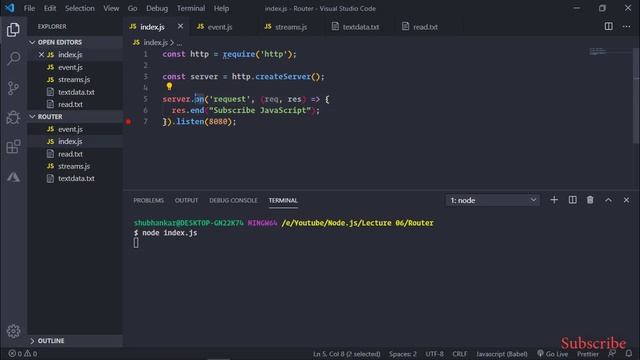The image size is (640, 360).
Task: Click the feedback icon in status bar
Action: (611, 353)
